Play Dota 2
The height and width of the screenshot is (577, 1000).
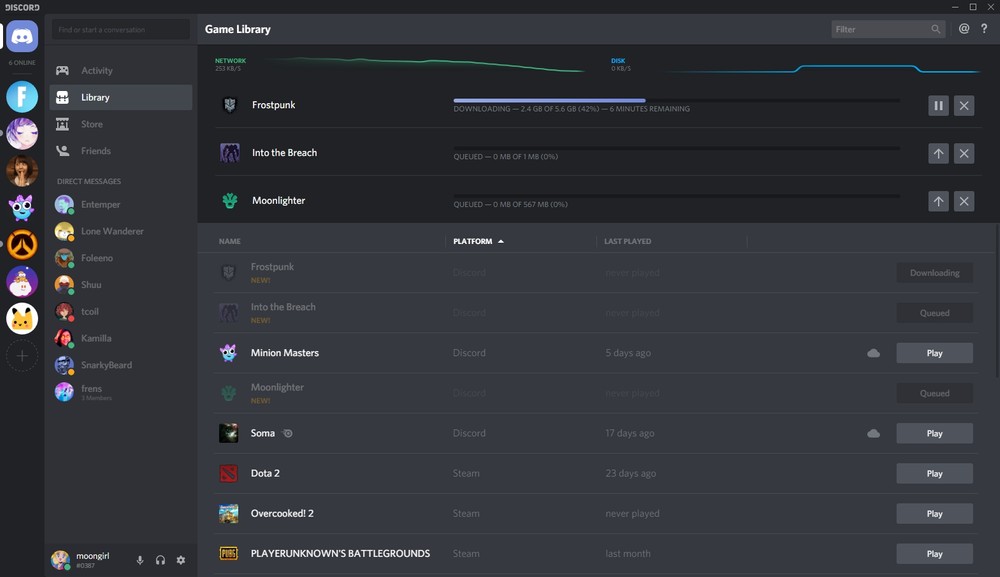[934, 473]
